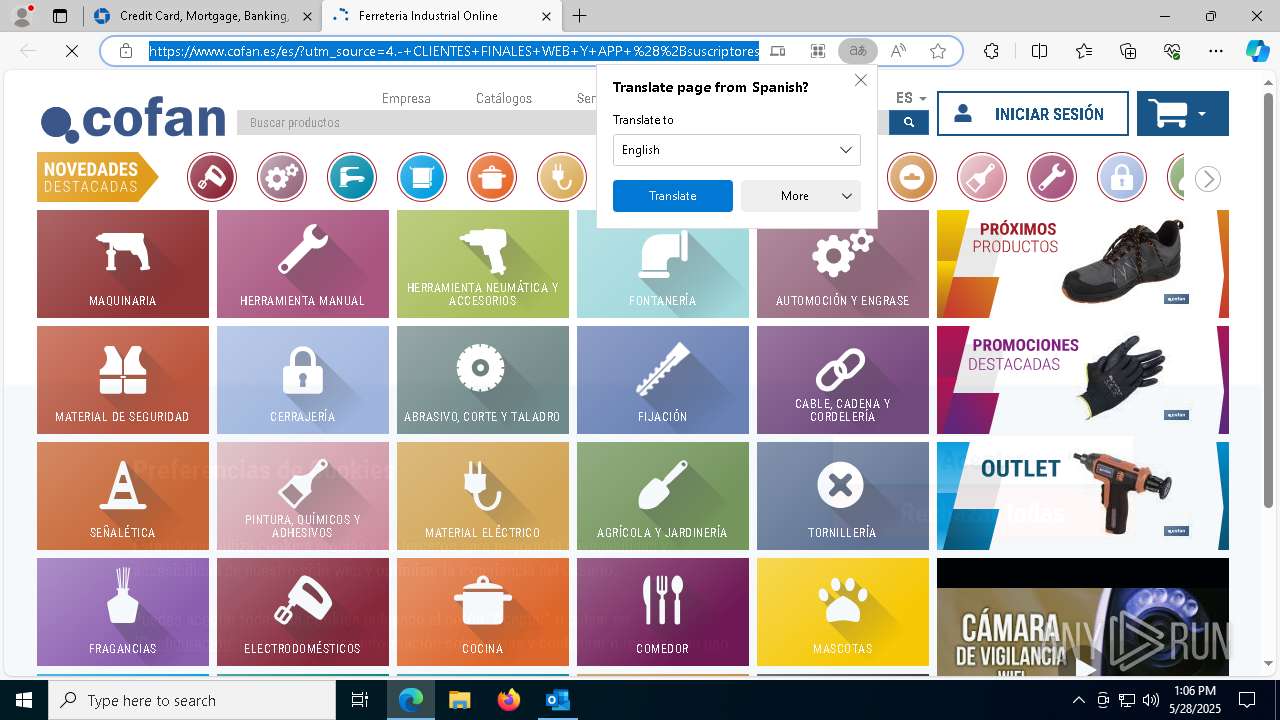Select Material de Seguridad tile

click(123, 380)
